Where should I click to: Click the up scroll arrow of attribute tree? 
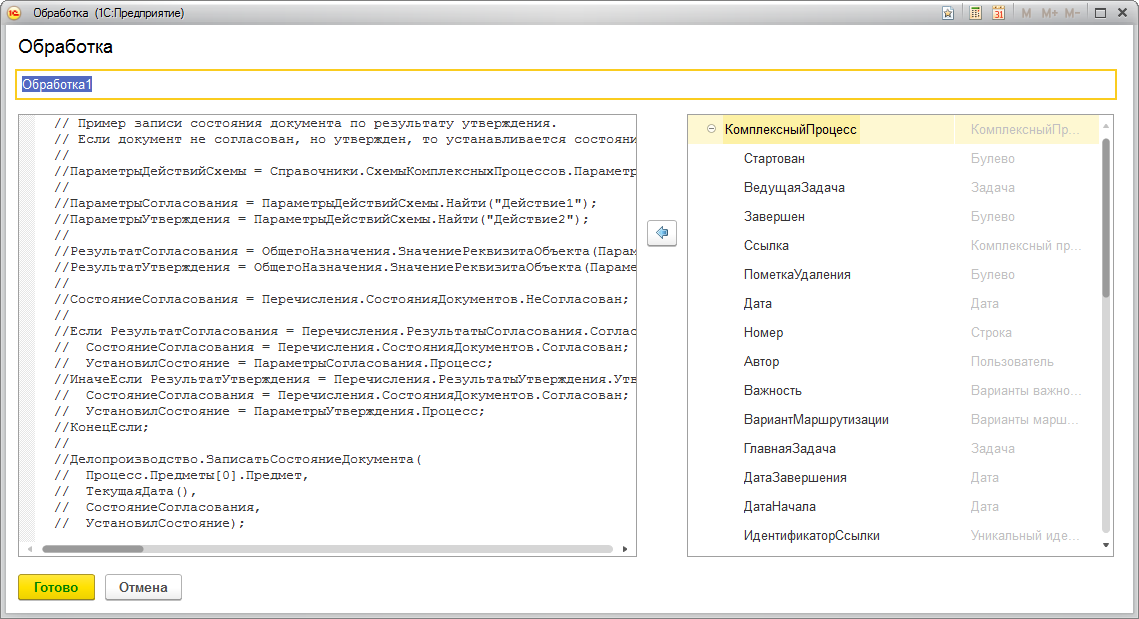(1106, 126)
